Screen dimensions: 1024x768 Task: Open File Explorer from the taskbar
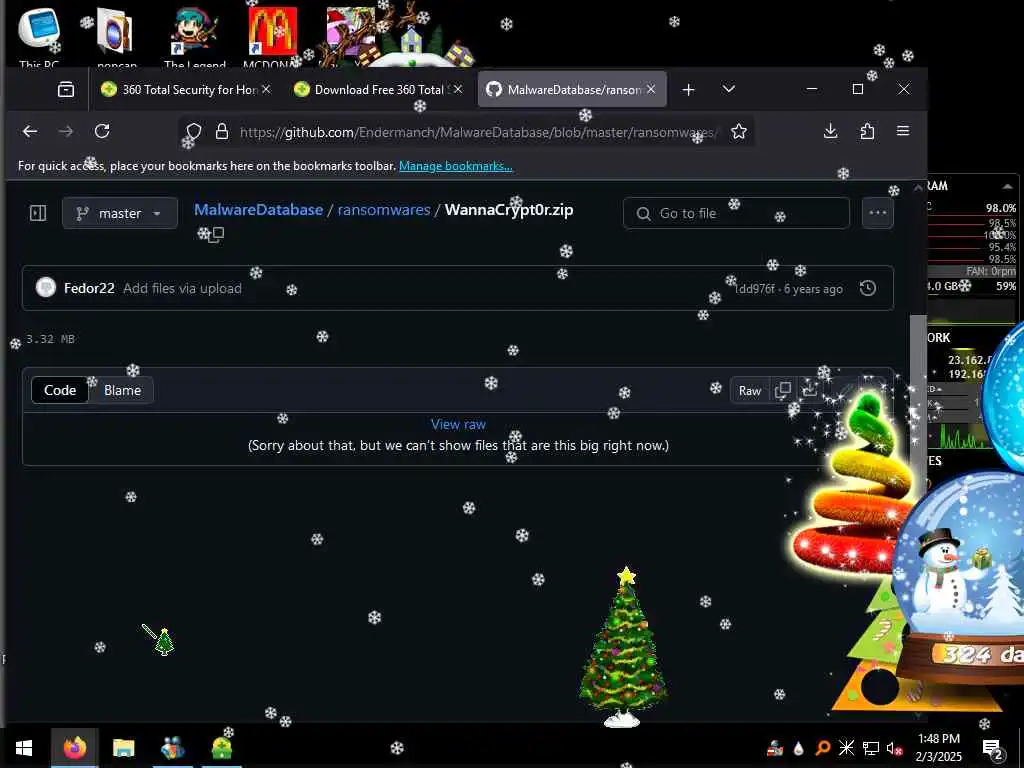(x=123, y=748)
